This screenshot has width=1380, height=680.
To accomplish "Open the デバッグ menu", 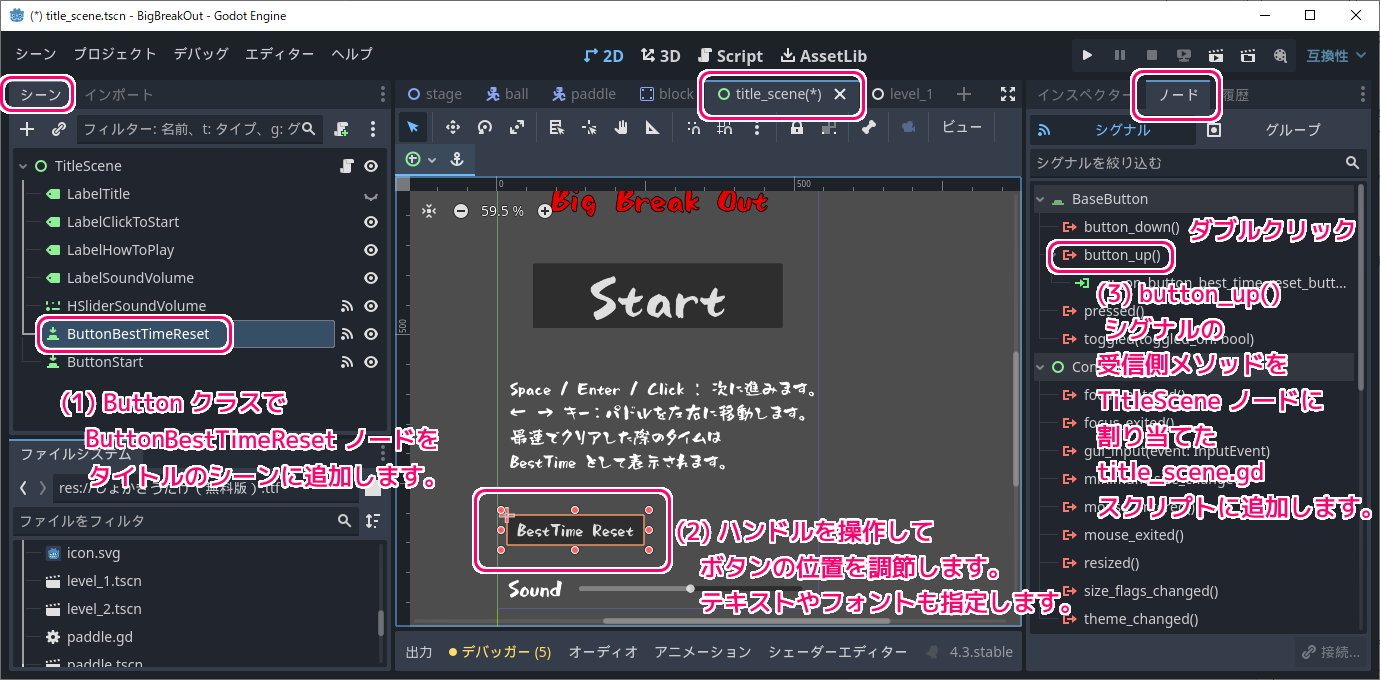I will tap(201, 54).
